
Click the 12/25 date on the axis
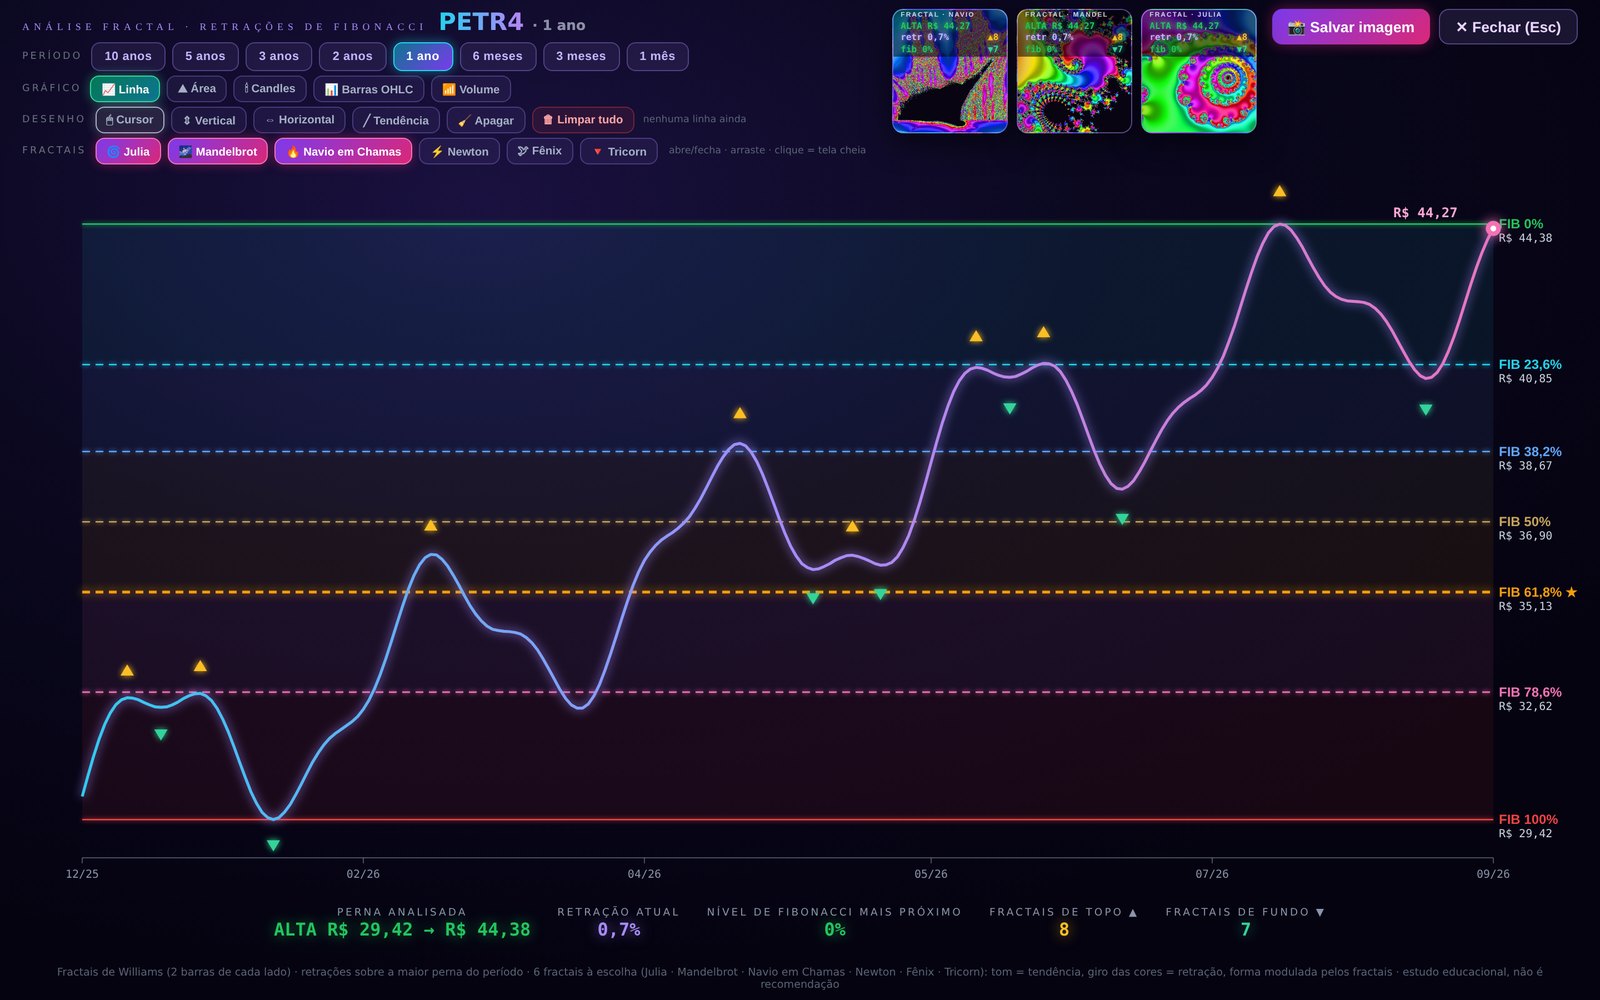[82, 874]
